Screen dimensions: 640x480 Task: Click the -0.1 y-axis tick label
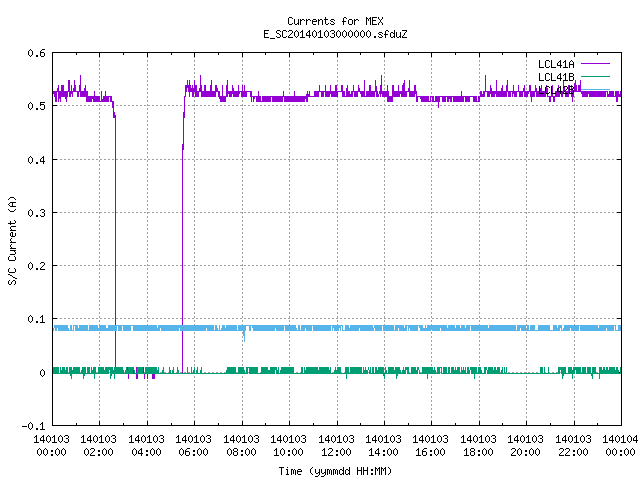tap(33, 426)
